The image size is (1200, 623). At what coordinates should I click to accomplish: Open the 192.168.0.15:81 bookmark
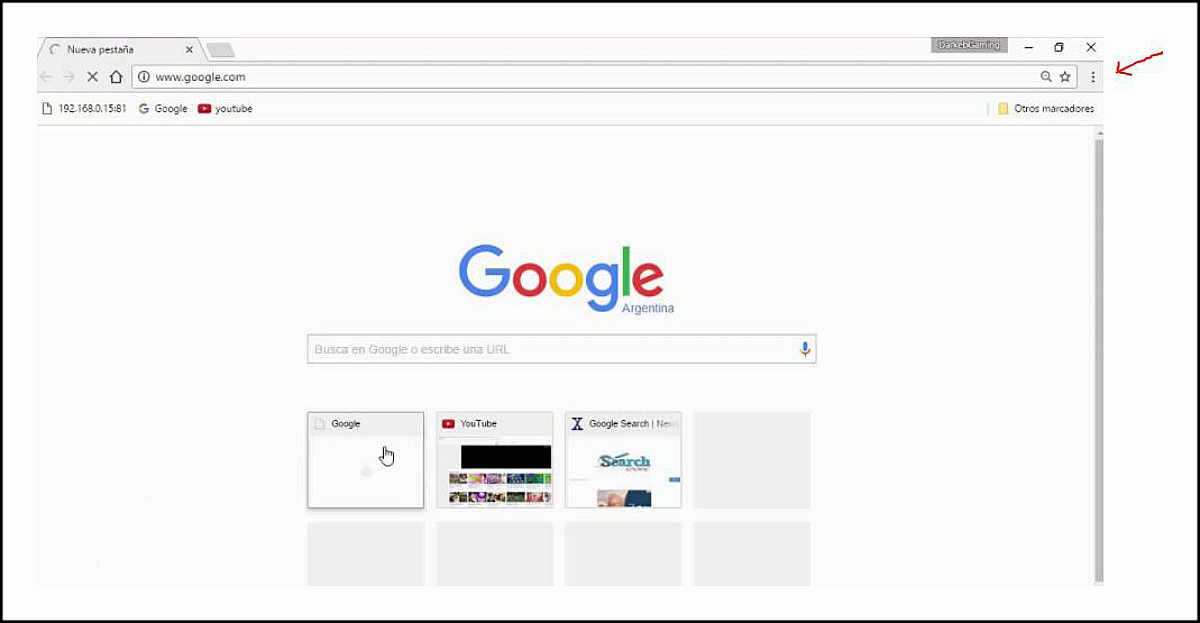[84, 109]
